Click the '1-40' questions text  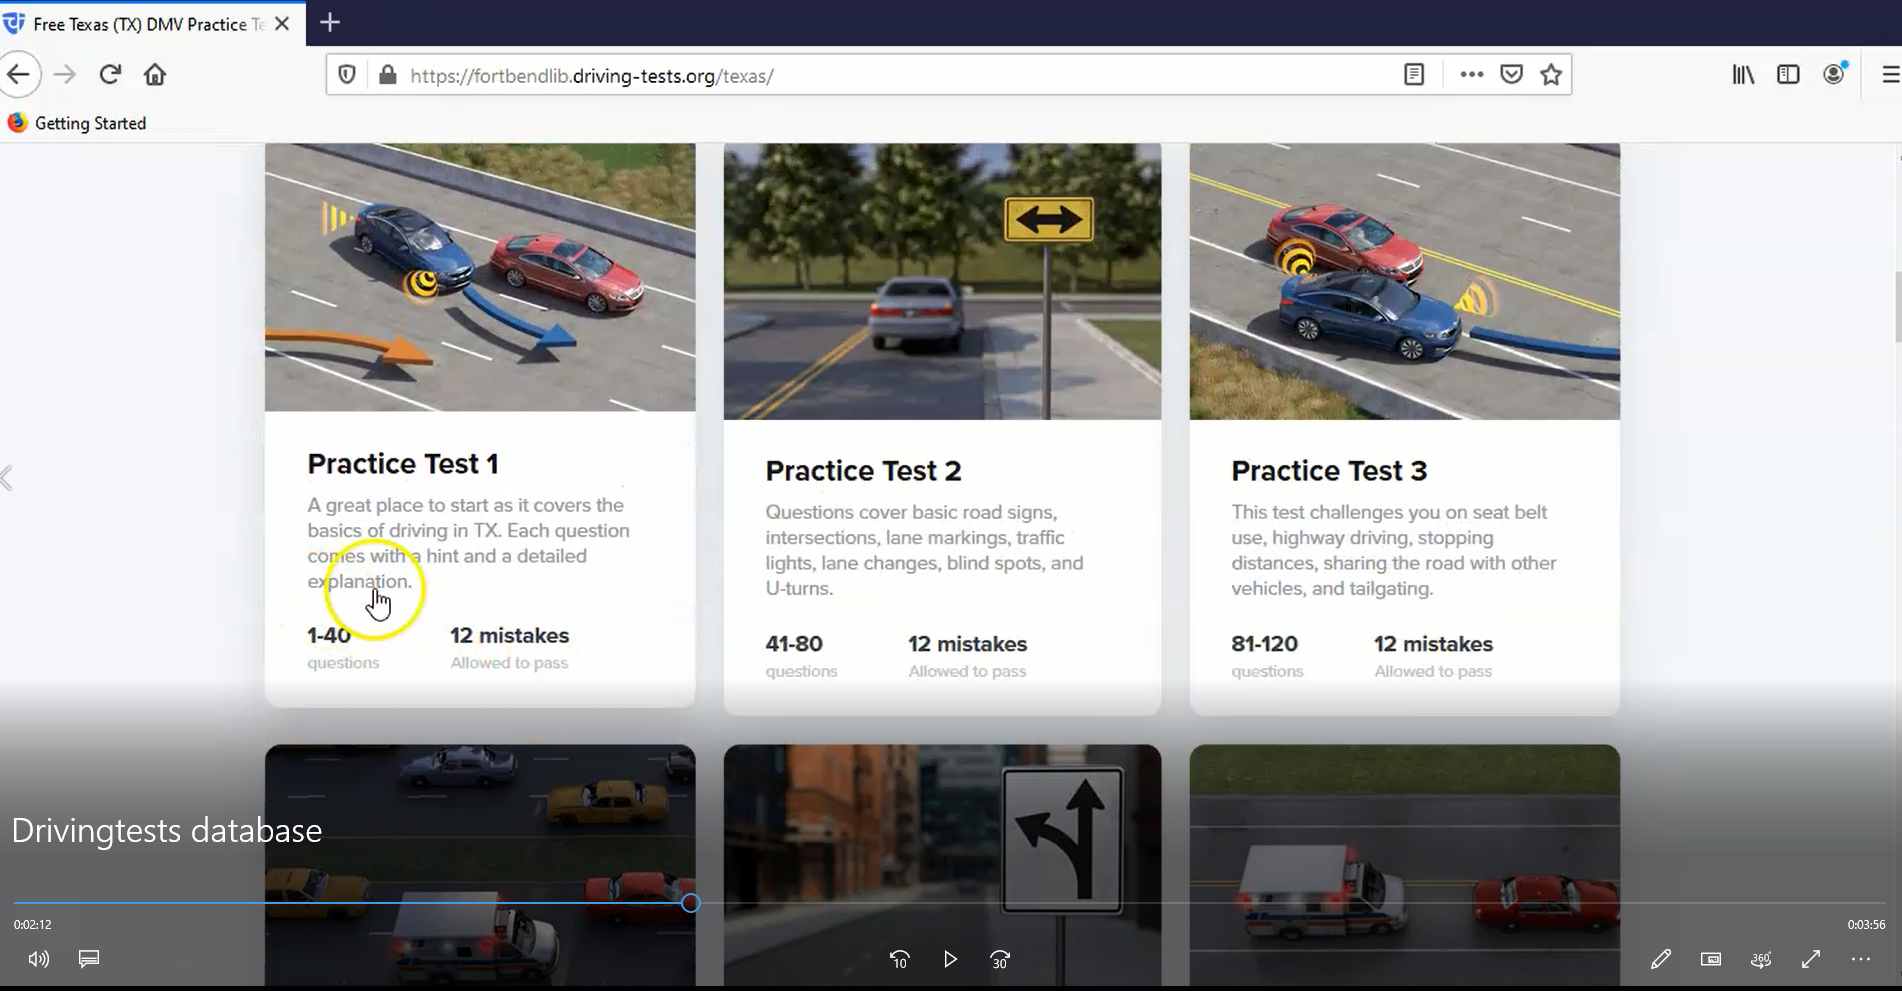click(329, 636)
